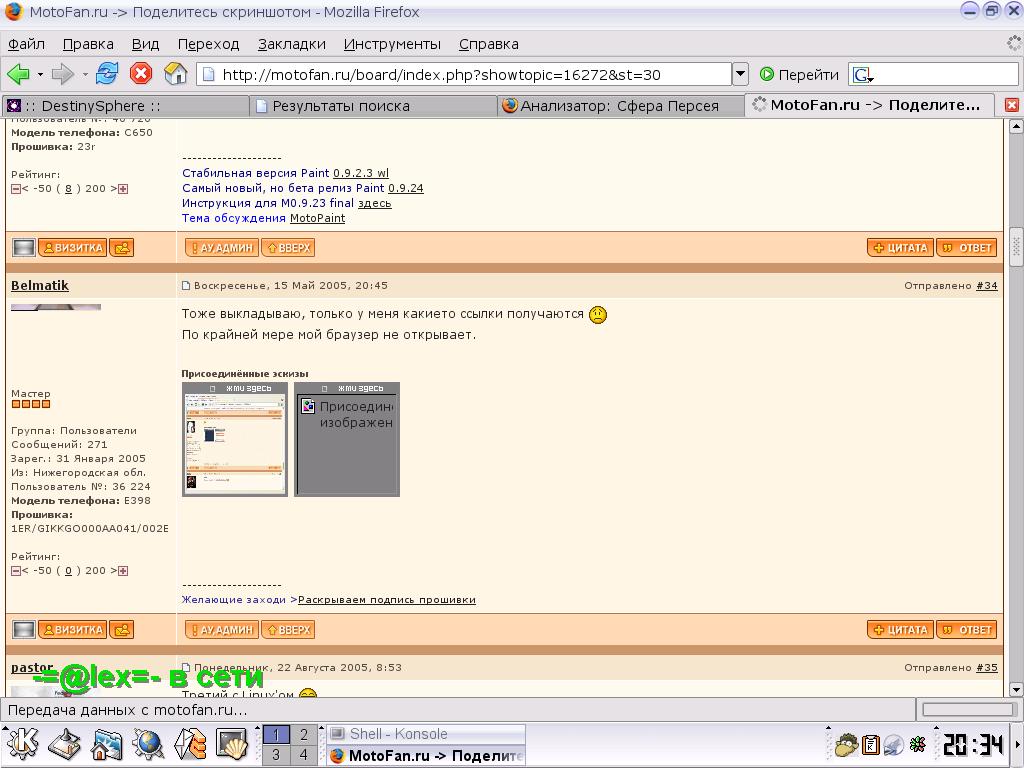Open the Переход menu
Image resolution: width=1024 pixels, height=768 pixels.
pyautogui.click(x=208, y=44)
